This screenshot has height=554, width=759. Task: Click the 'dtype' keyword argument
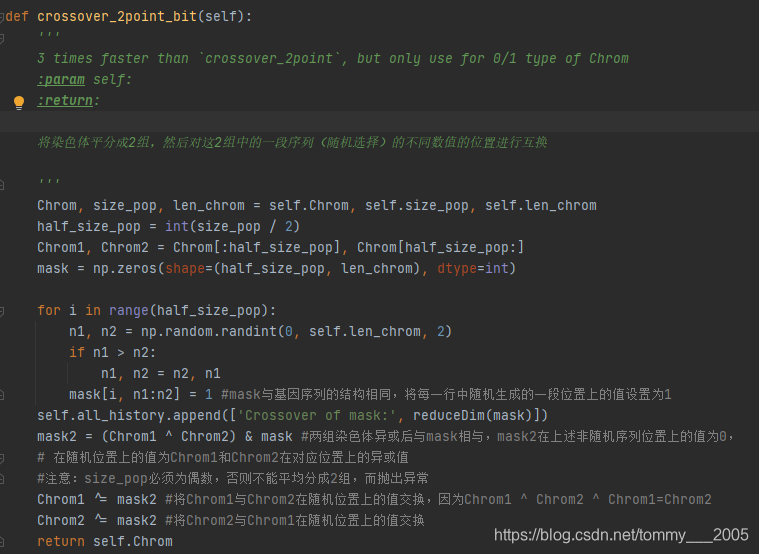tap(456, 268)
